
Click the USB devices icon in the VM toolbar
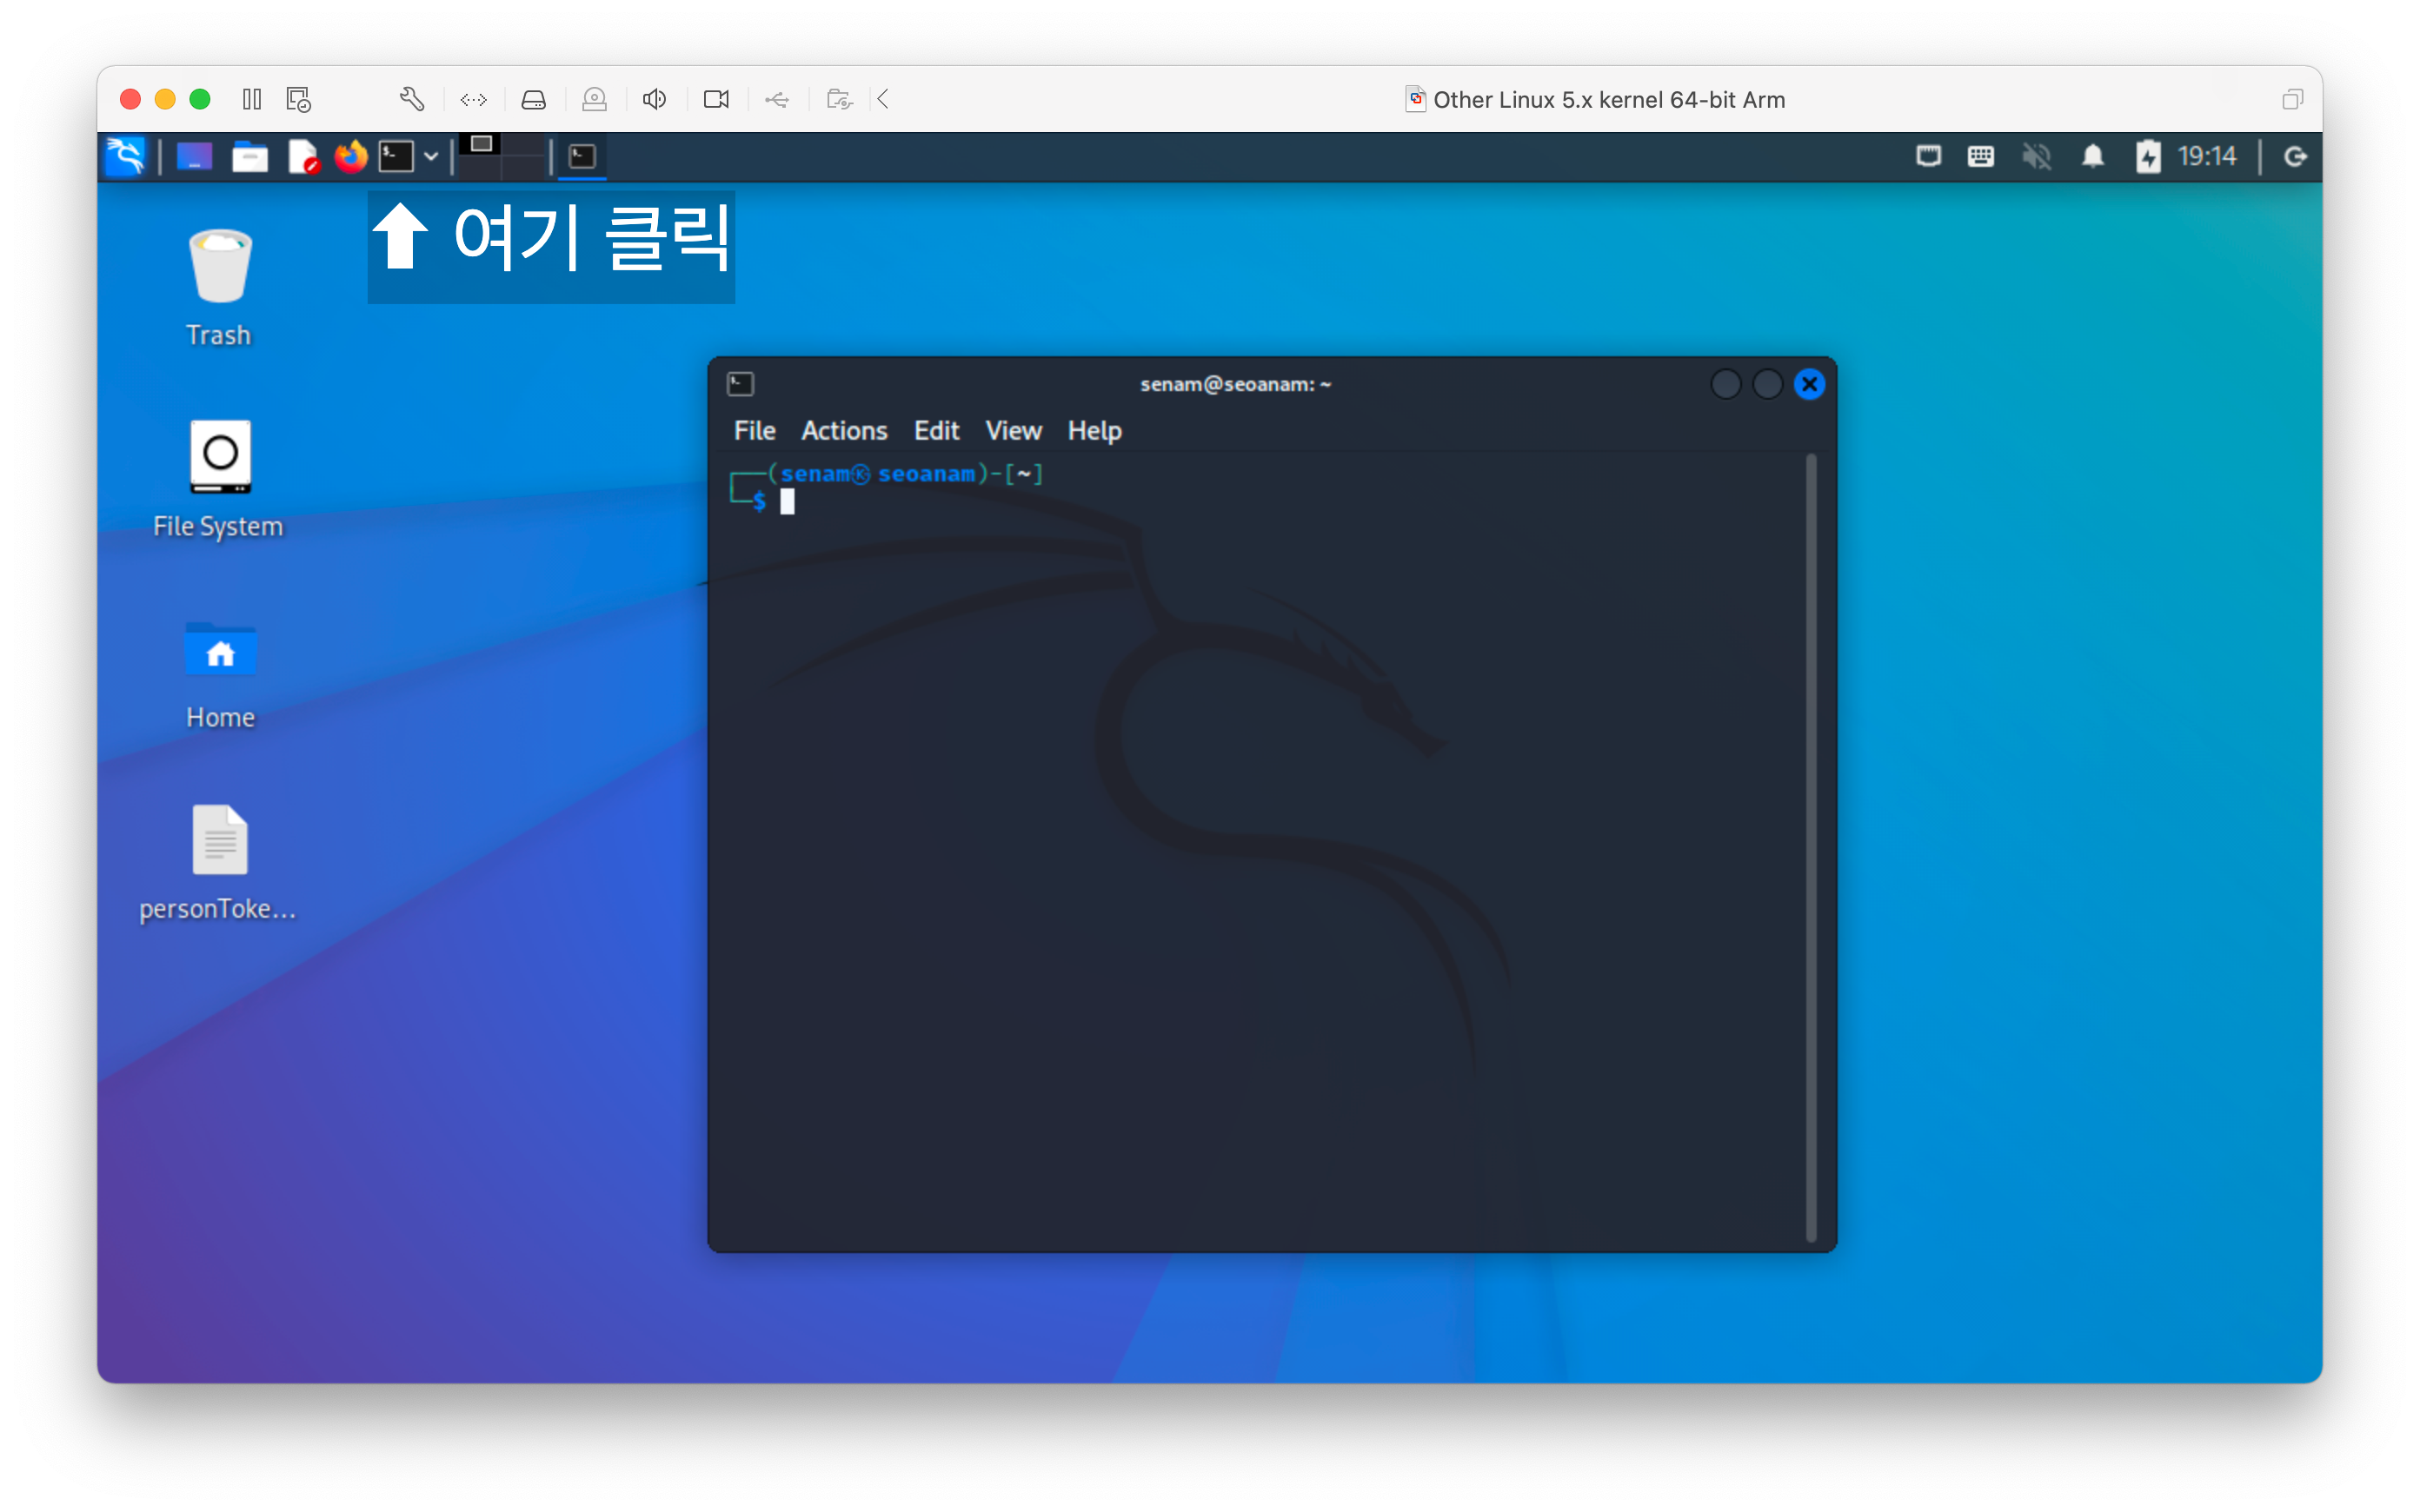click(x=777, y=99)
